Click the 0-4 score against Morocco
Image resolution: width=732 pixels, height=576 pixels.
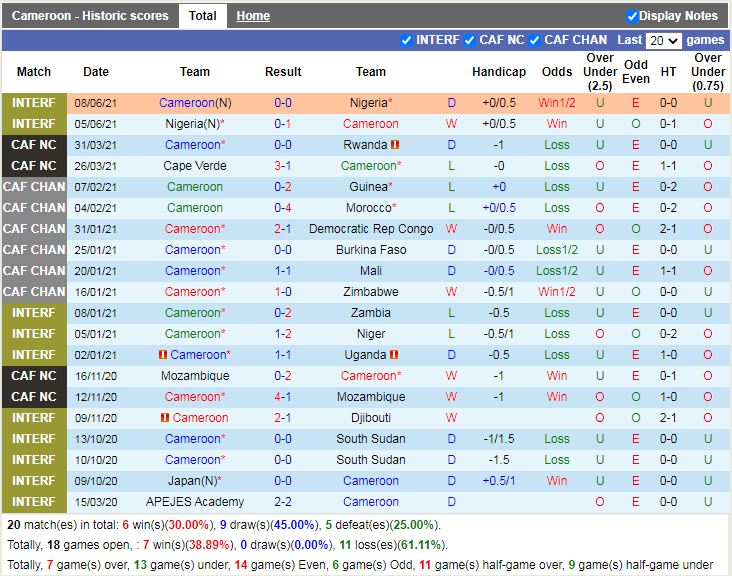click(283, 208)
